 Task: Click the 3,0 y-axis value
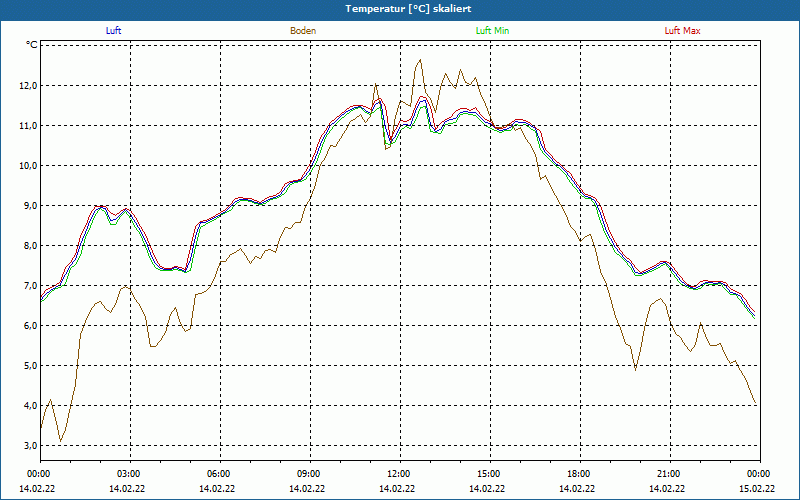[31, 446]
